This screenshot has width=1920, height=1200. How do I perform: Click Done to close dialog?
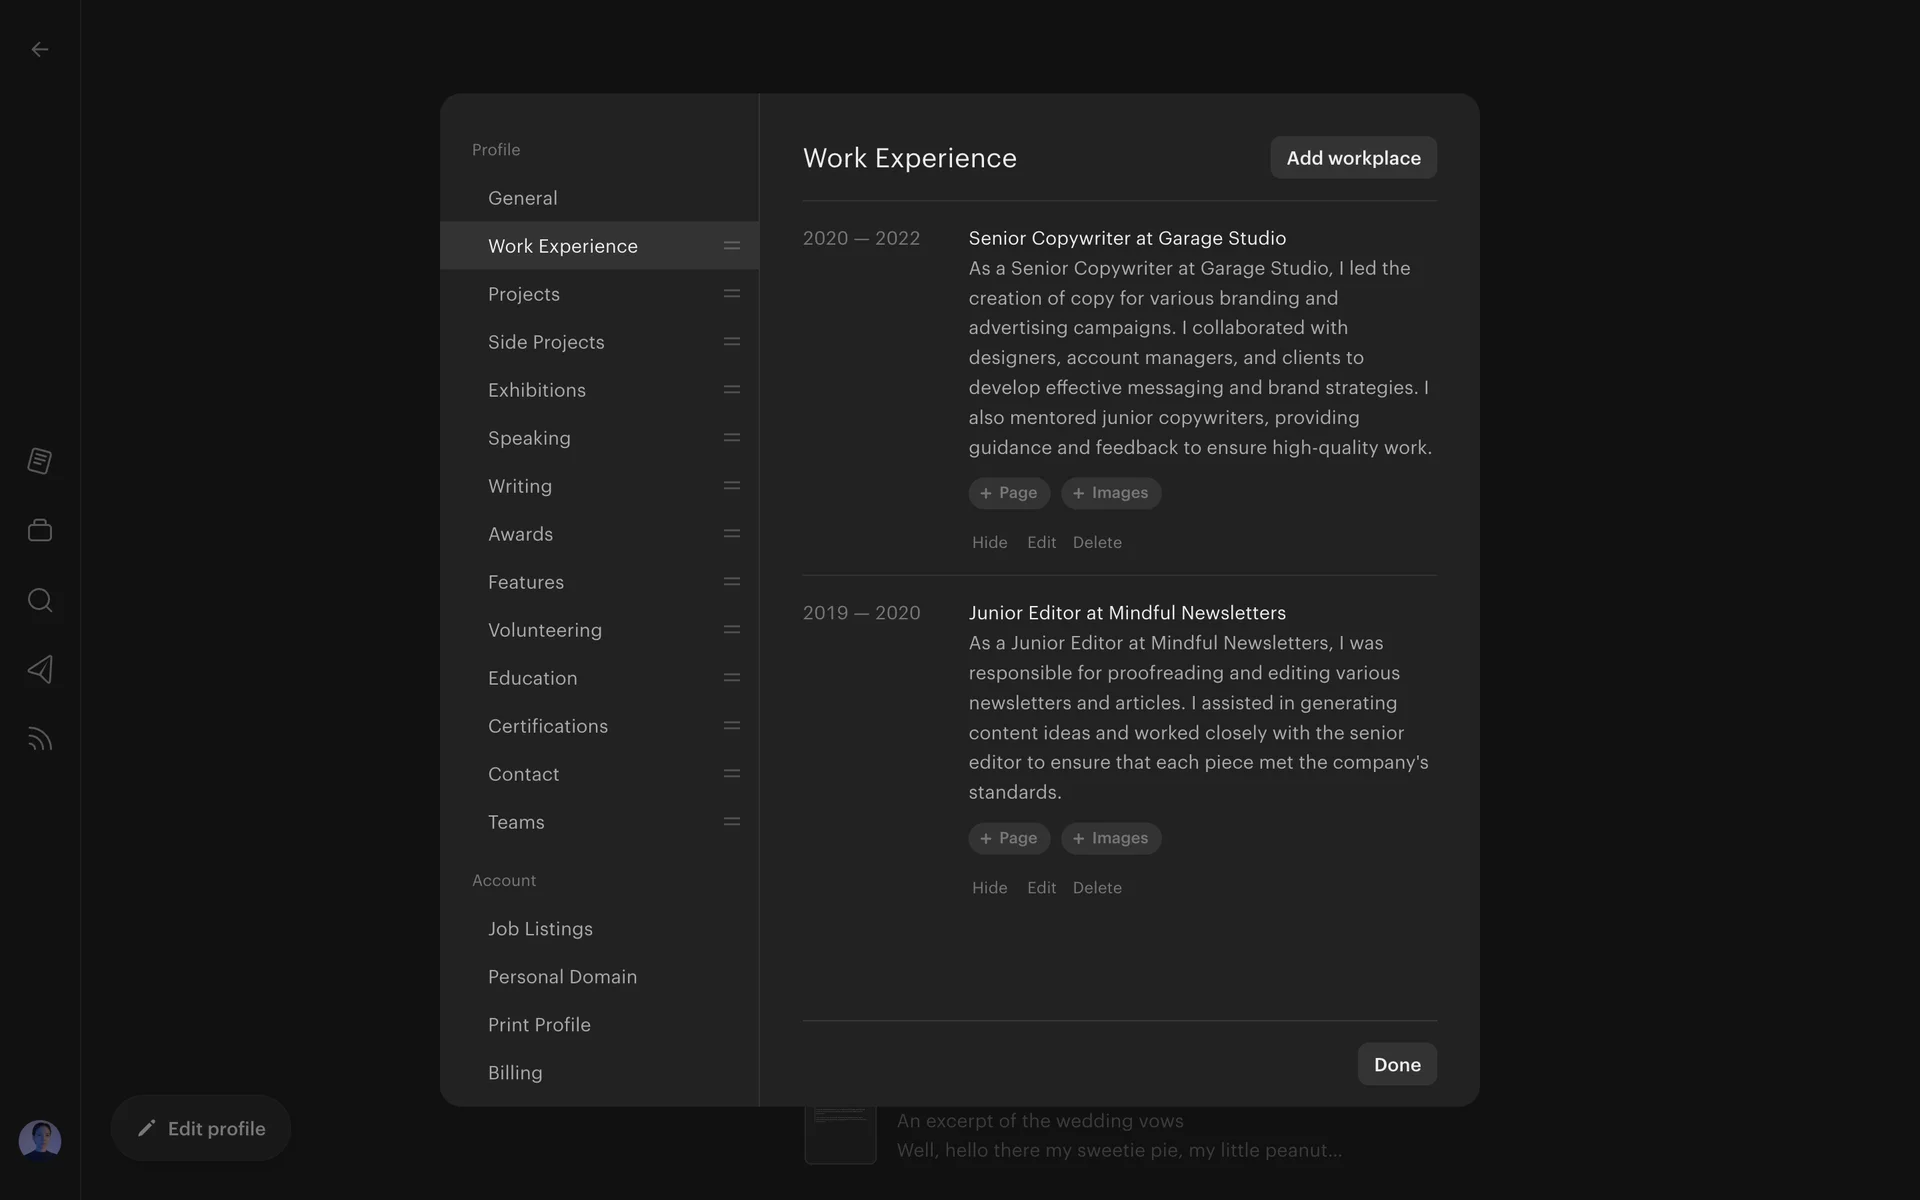(x=1396, y=1064)
